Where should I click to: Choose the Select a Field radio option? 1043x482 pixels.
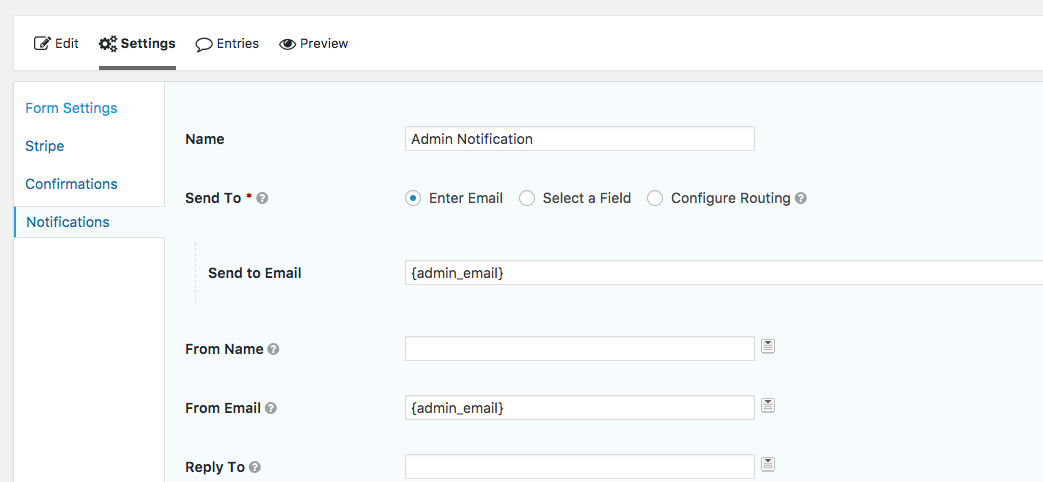527,198
